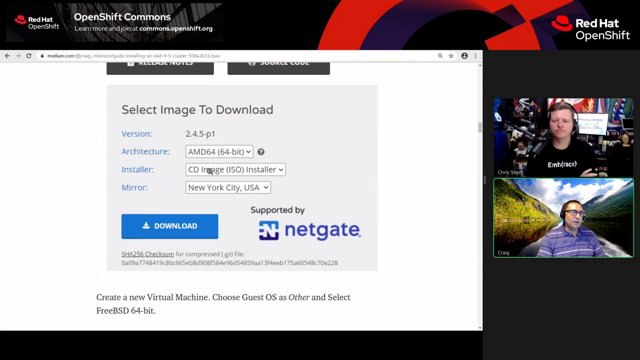Open the Installer CD Image (ISO) dropdown

236,169
